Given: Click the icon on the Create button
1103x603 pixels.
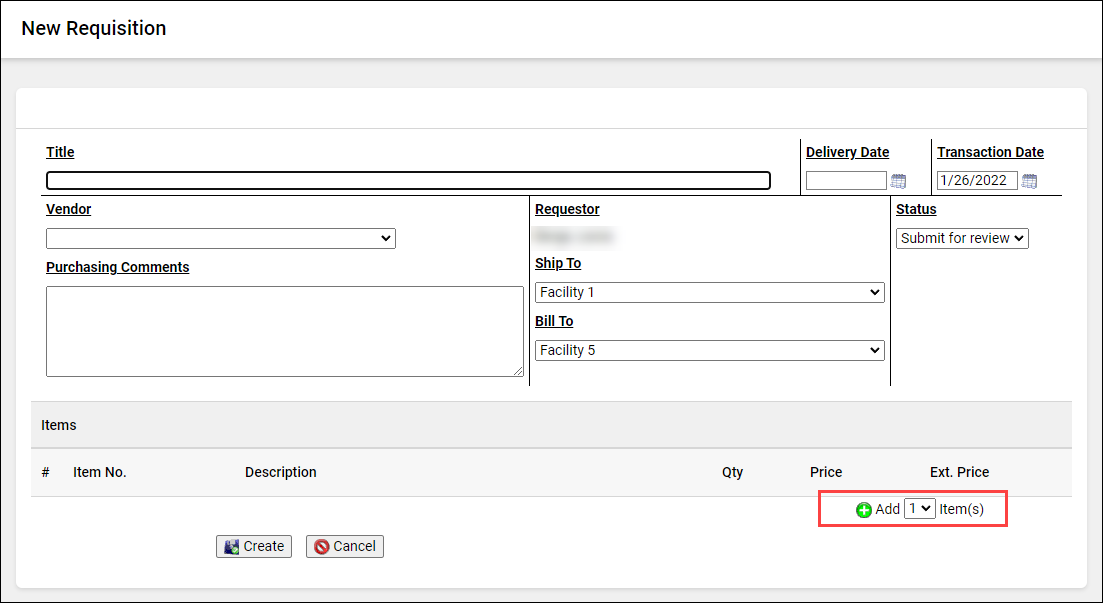Looking at the screenshot, I should click(x=232, y=546).
